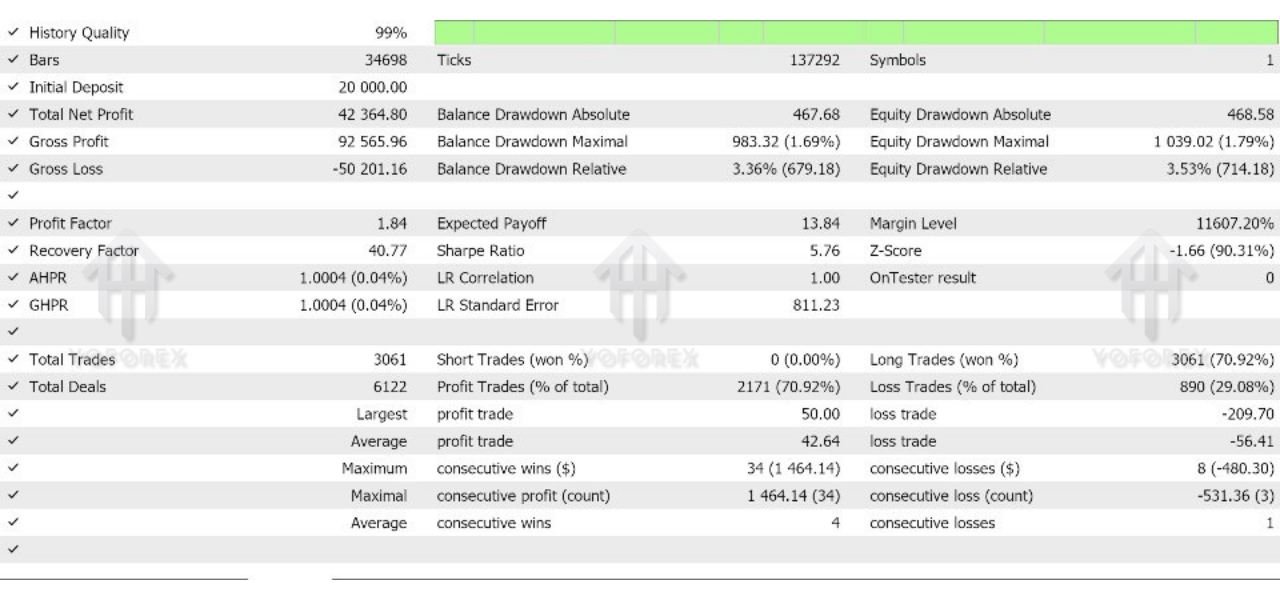Screen dimensions: 1280x600
Task: Toggle the checkmark next to Total Trades
Action: coord(13,360)
